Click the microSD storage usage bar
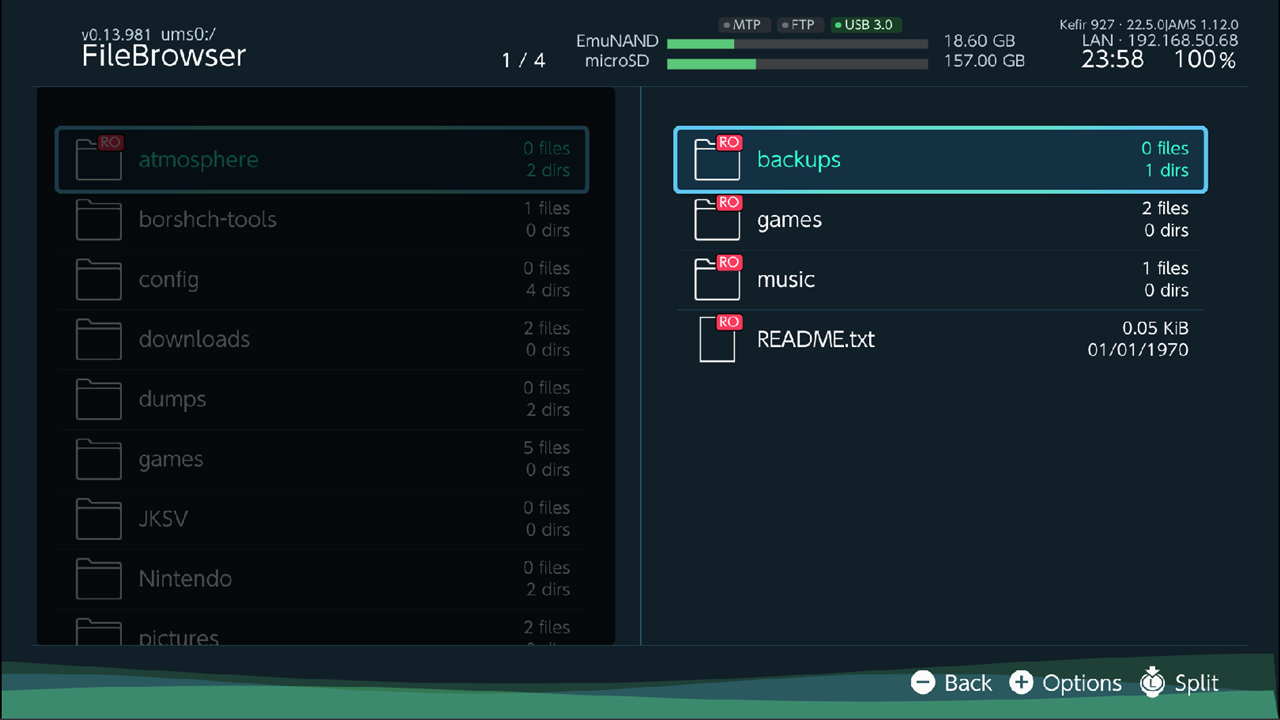Screen dimensions: 1280x720 coord(798,64)
